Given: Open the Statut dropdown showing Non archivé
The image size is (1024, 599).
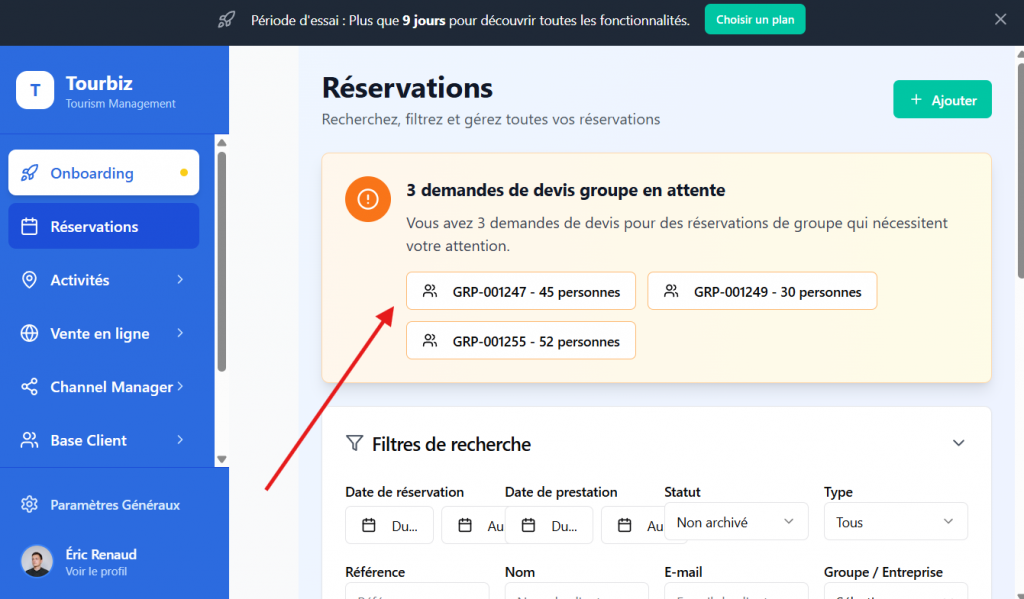Looking at the screenshot, I should [736, 522].
